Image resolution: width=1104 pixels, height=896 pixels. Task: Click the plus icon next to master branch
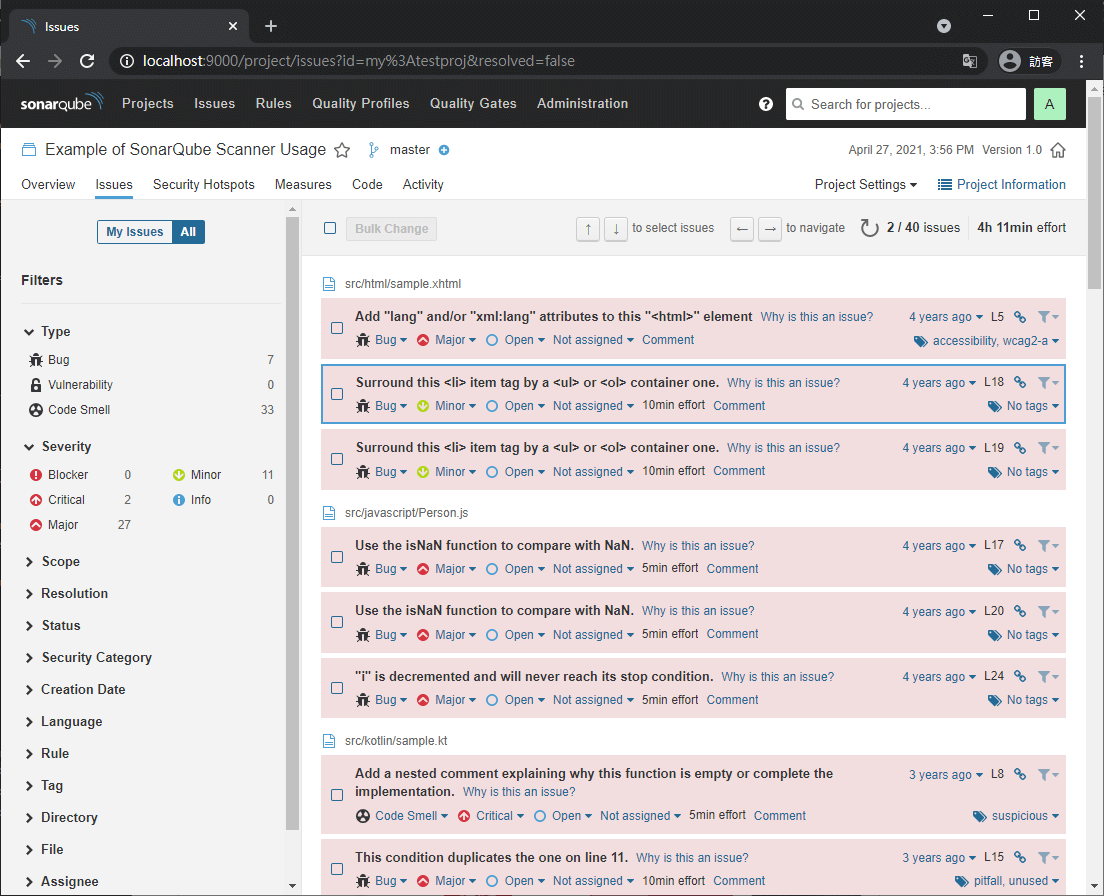click(444, 150)
